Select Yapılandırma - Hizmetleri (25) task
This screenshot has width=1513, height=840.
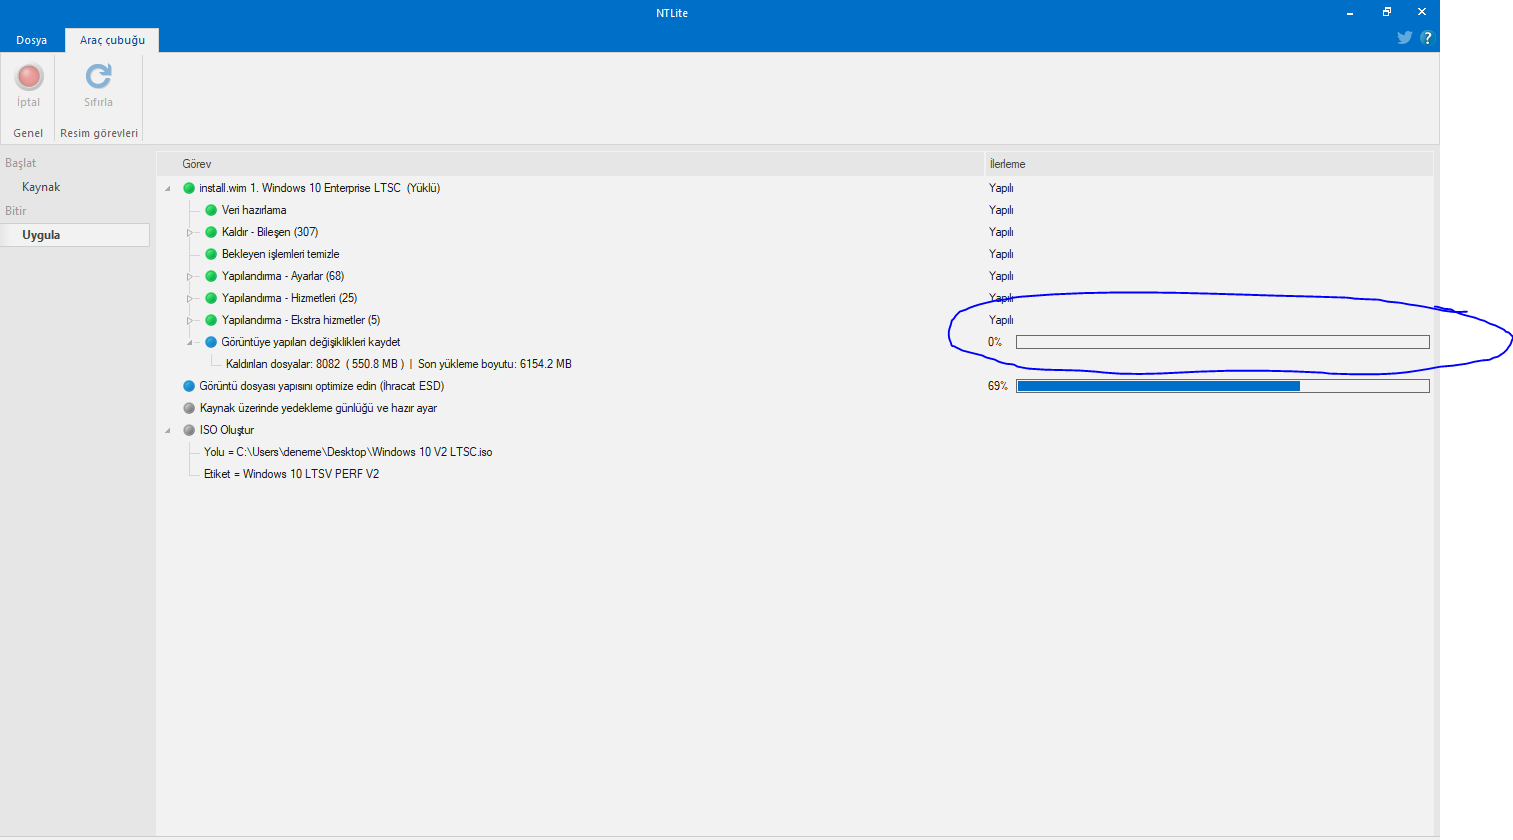[289, 298]
